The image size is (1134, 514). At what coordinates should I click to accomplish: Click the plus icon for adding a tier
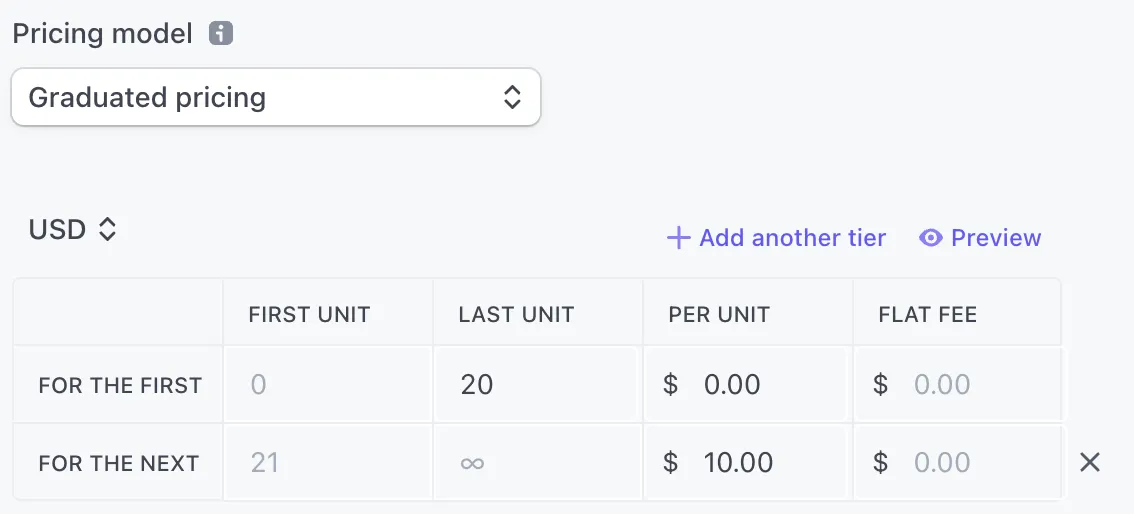(678, 238)
